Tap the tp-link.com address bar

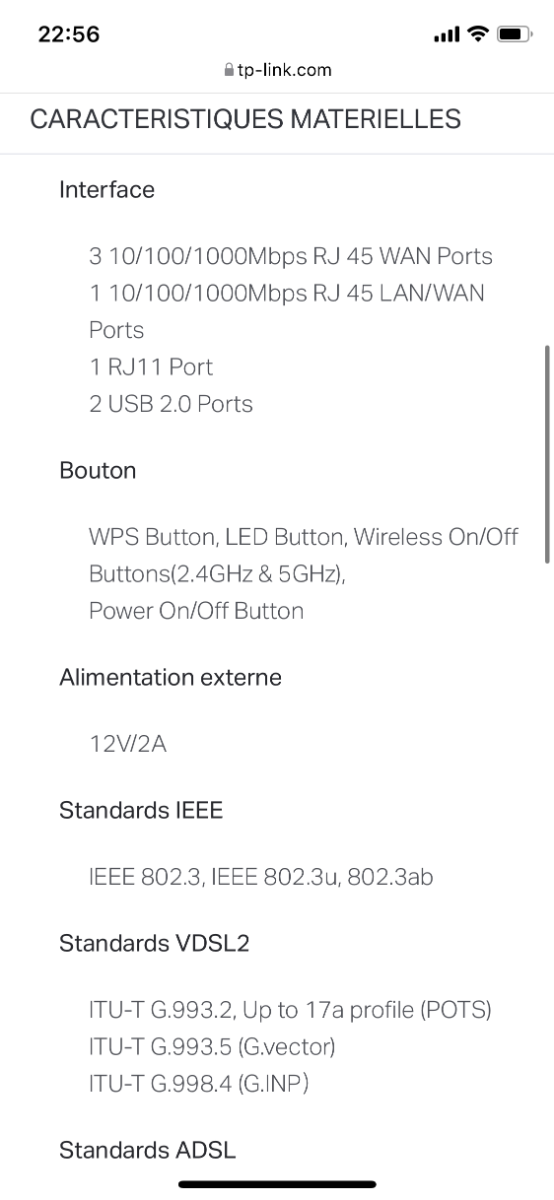[x=277, y=70]
